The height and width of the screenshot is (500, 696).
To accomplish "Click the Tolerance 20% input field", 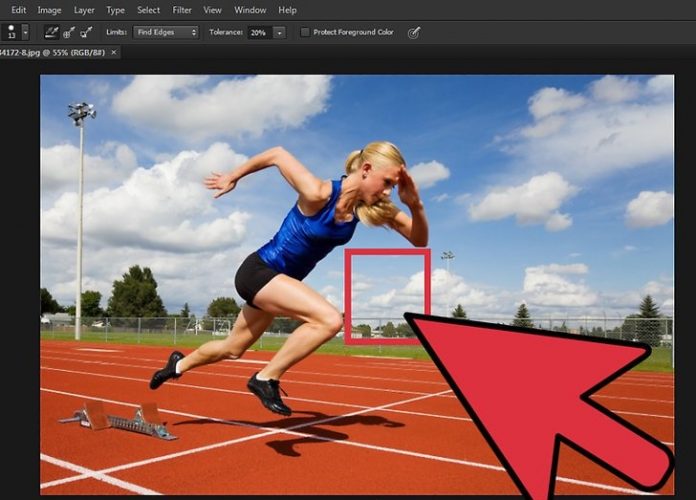I will [x=259, y=32].
